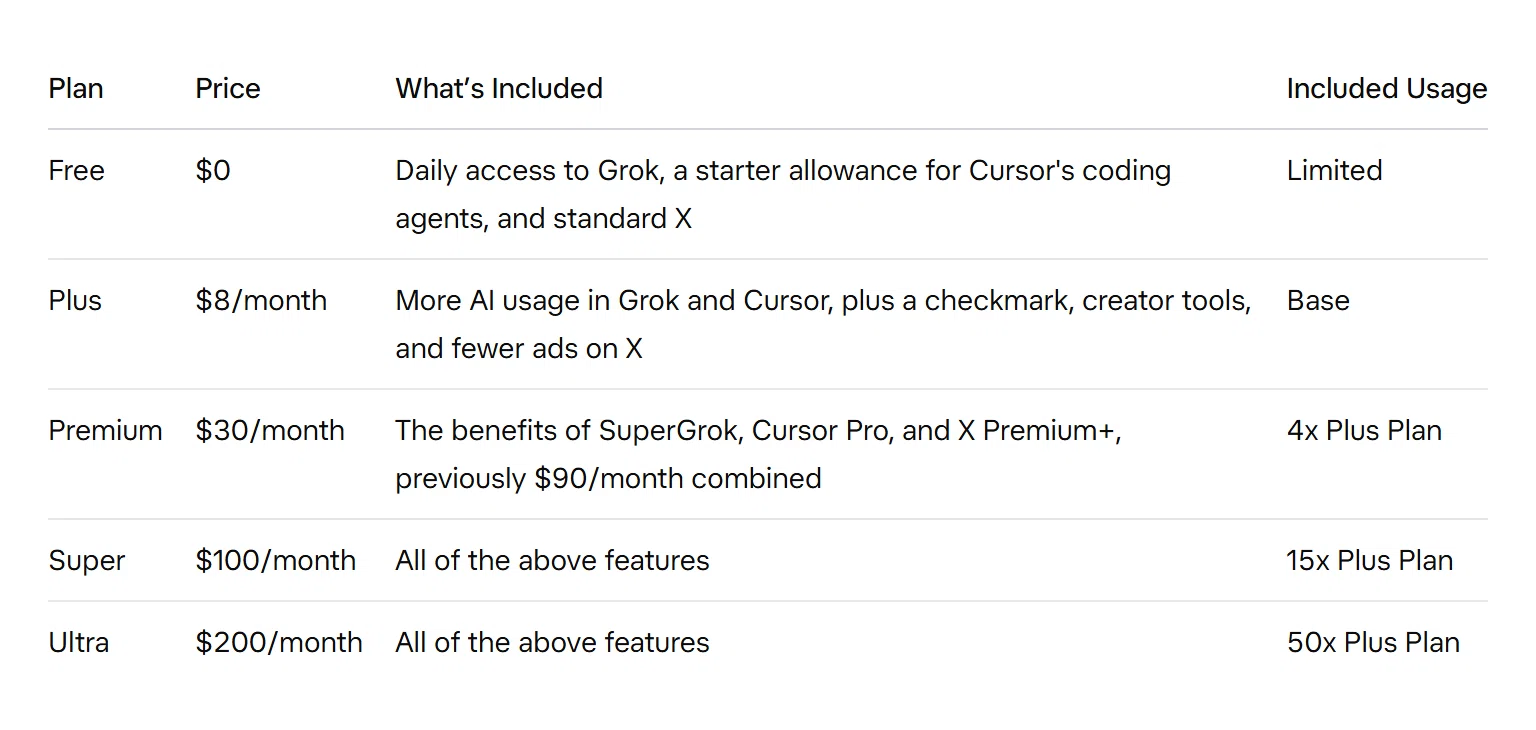The image size is (1536, 730).
Task: Click the Price column header
Action: click(228, 88)
